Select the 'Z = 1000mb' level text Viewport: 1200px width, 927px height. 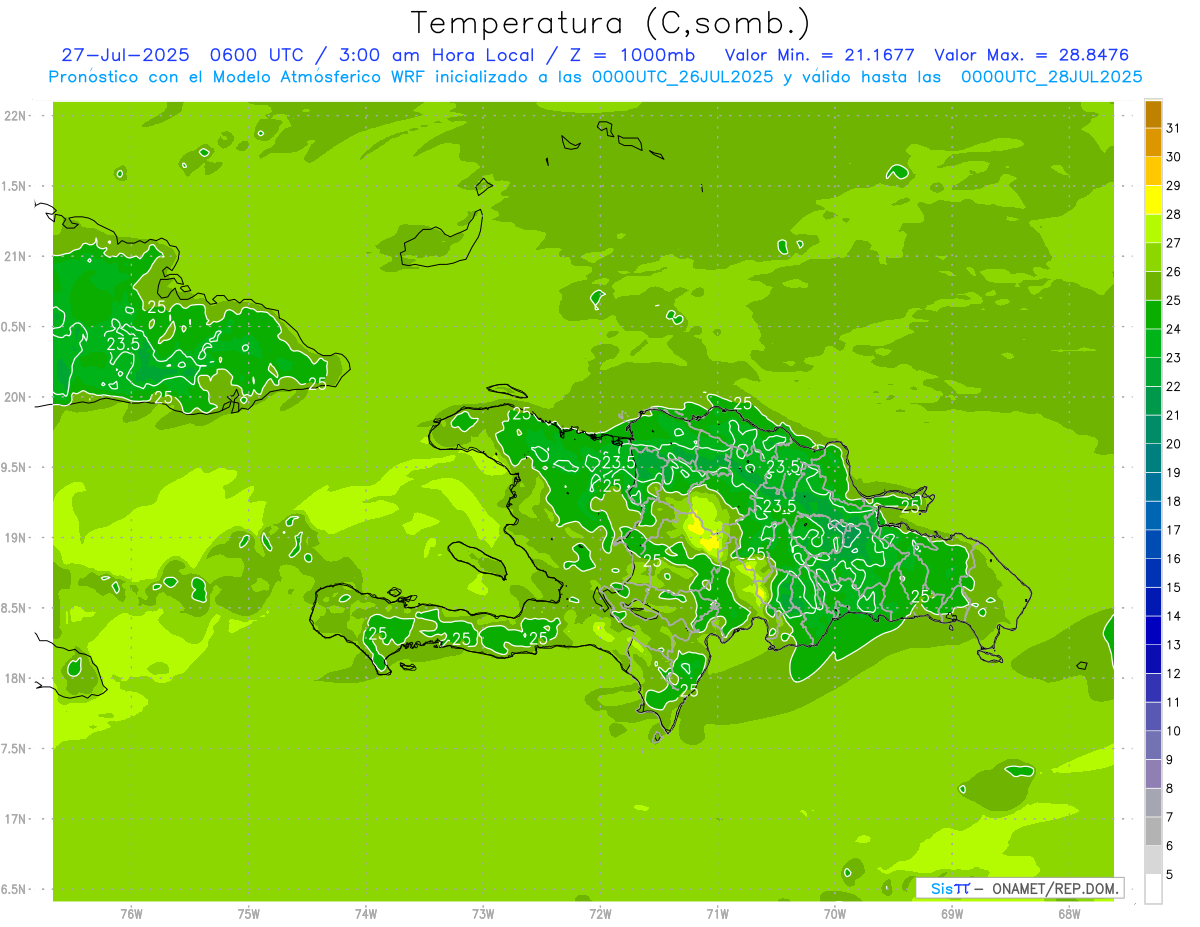(x=632, y=55)
